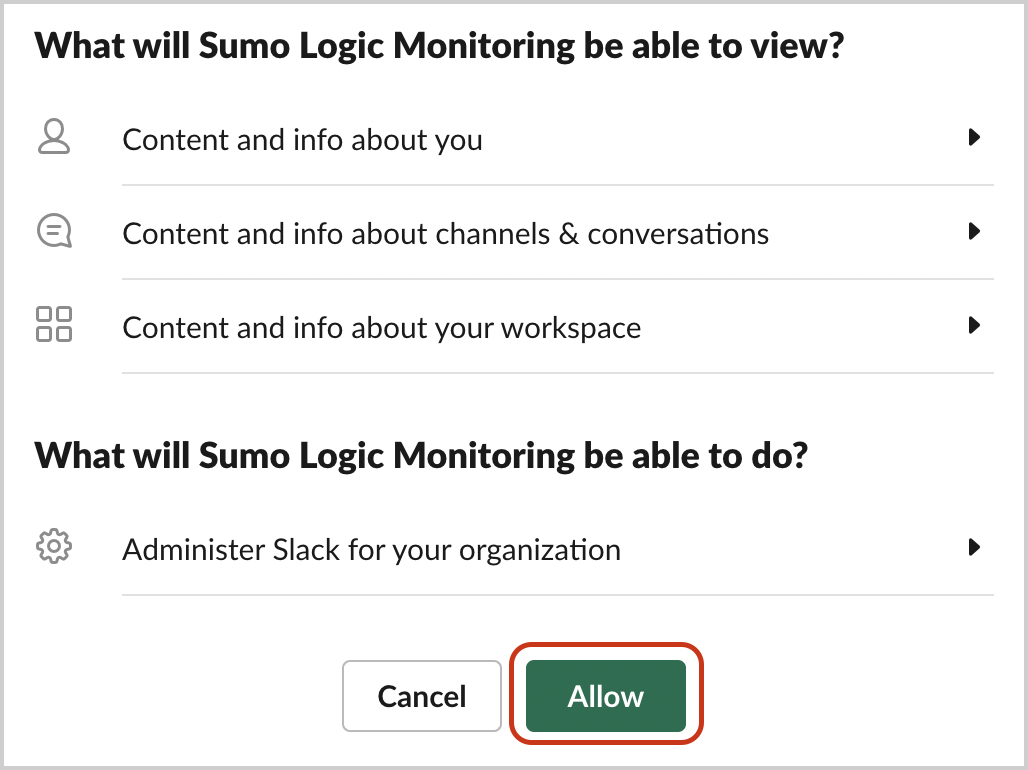
Task: Select the 'Content and info about you' row
Action: coord(302,139)
